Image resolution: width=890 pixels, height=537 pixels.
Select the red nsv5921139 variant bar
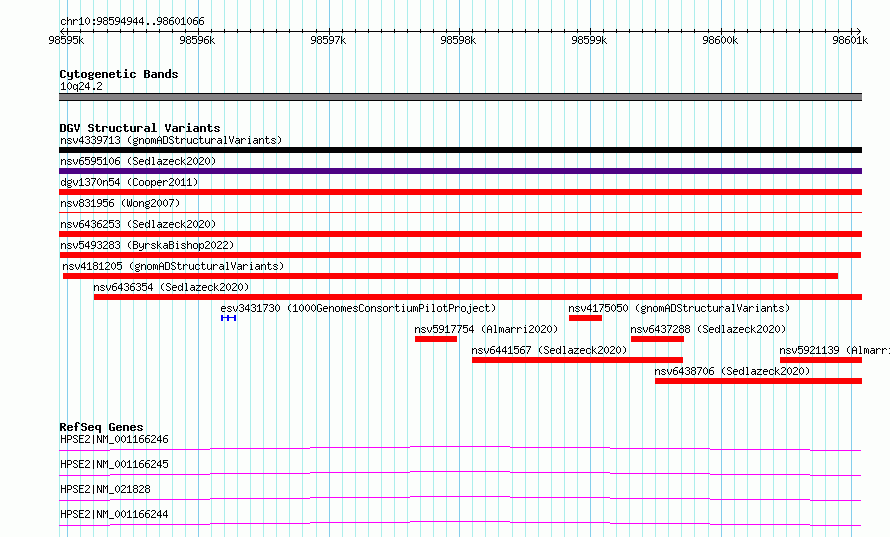pos(821,360)
